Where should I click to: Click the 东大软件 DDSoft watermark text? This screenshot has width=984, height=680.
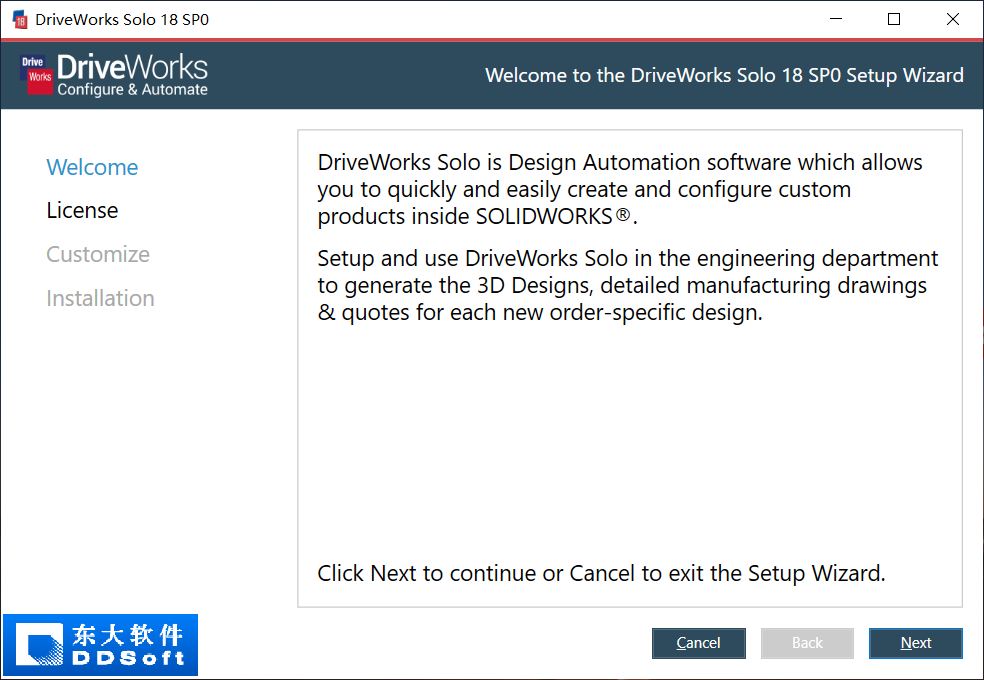127,645
